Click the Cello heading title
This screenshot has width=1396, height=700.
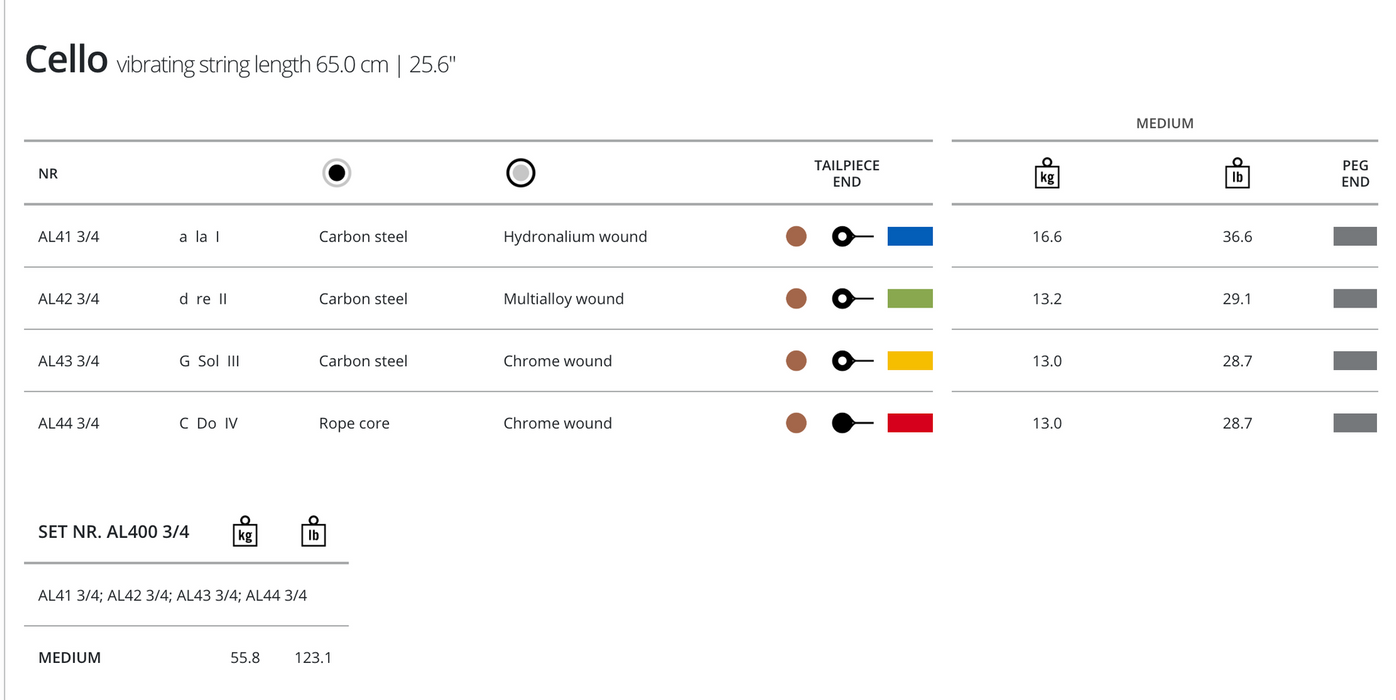click(x=66, y=60)
